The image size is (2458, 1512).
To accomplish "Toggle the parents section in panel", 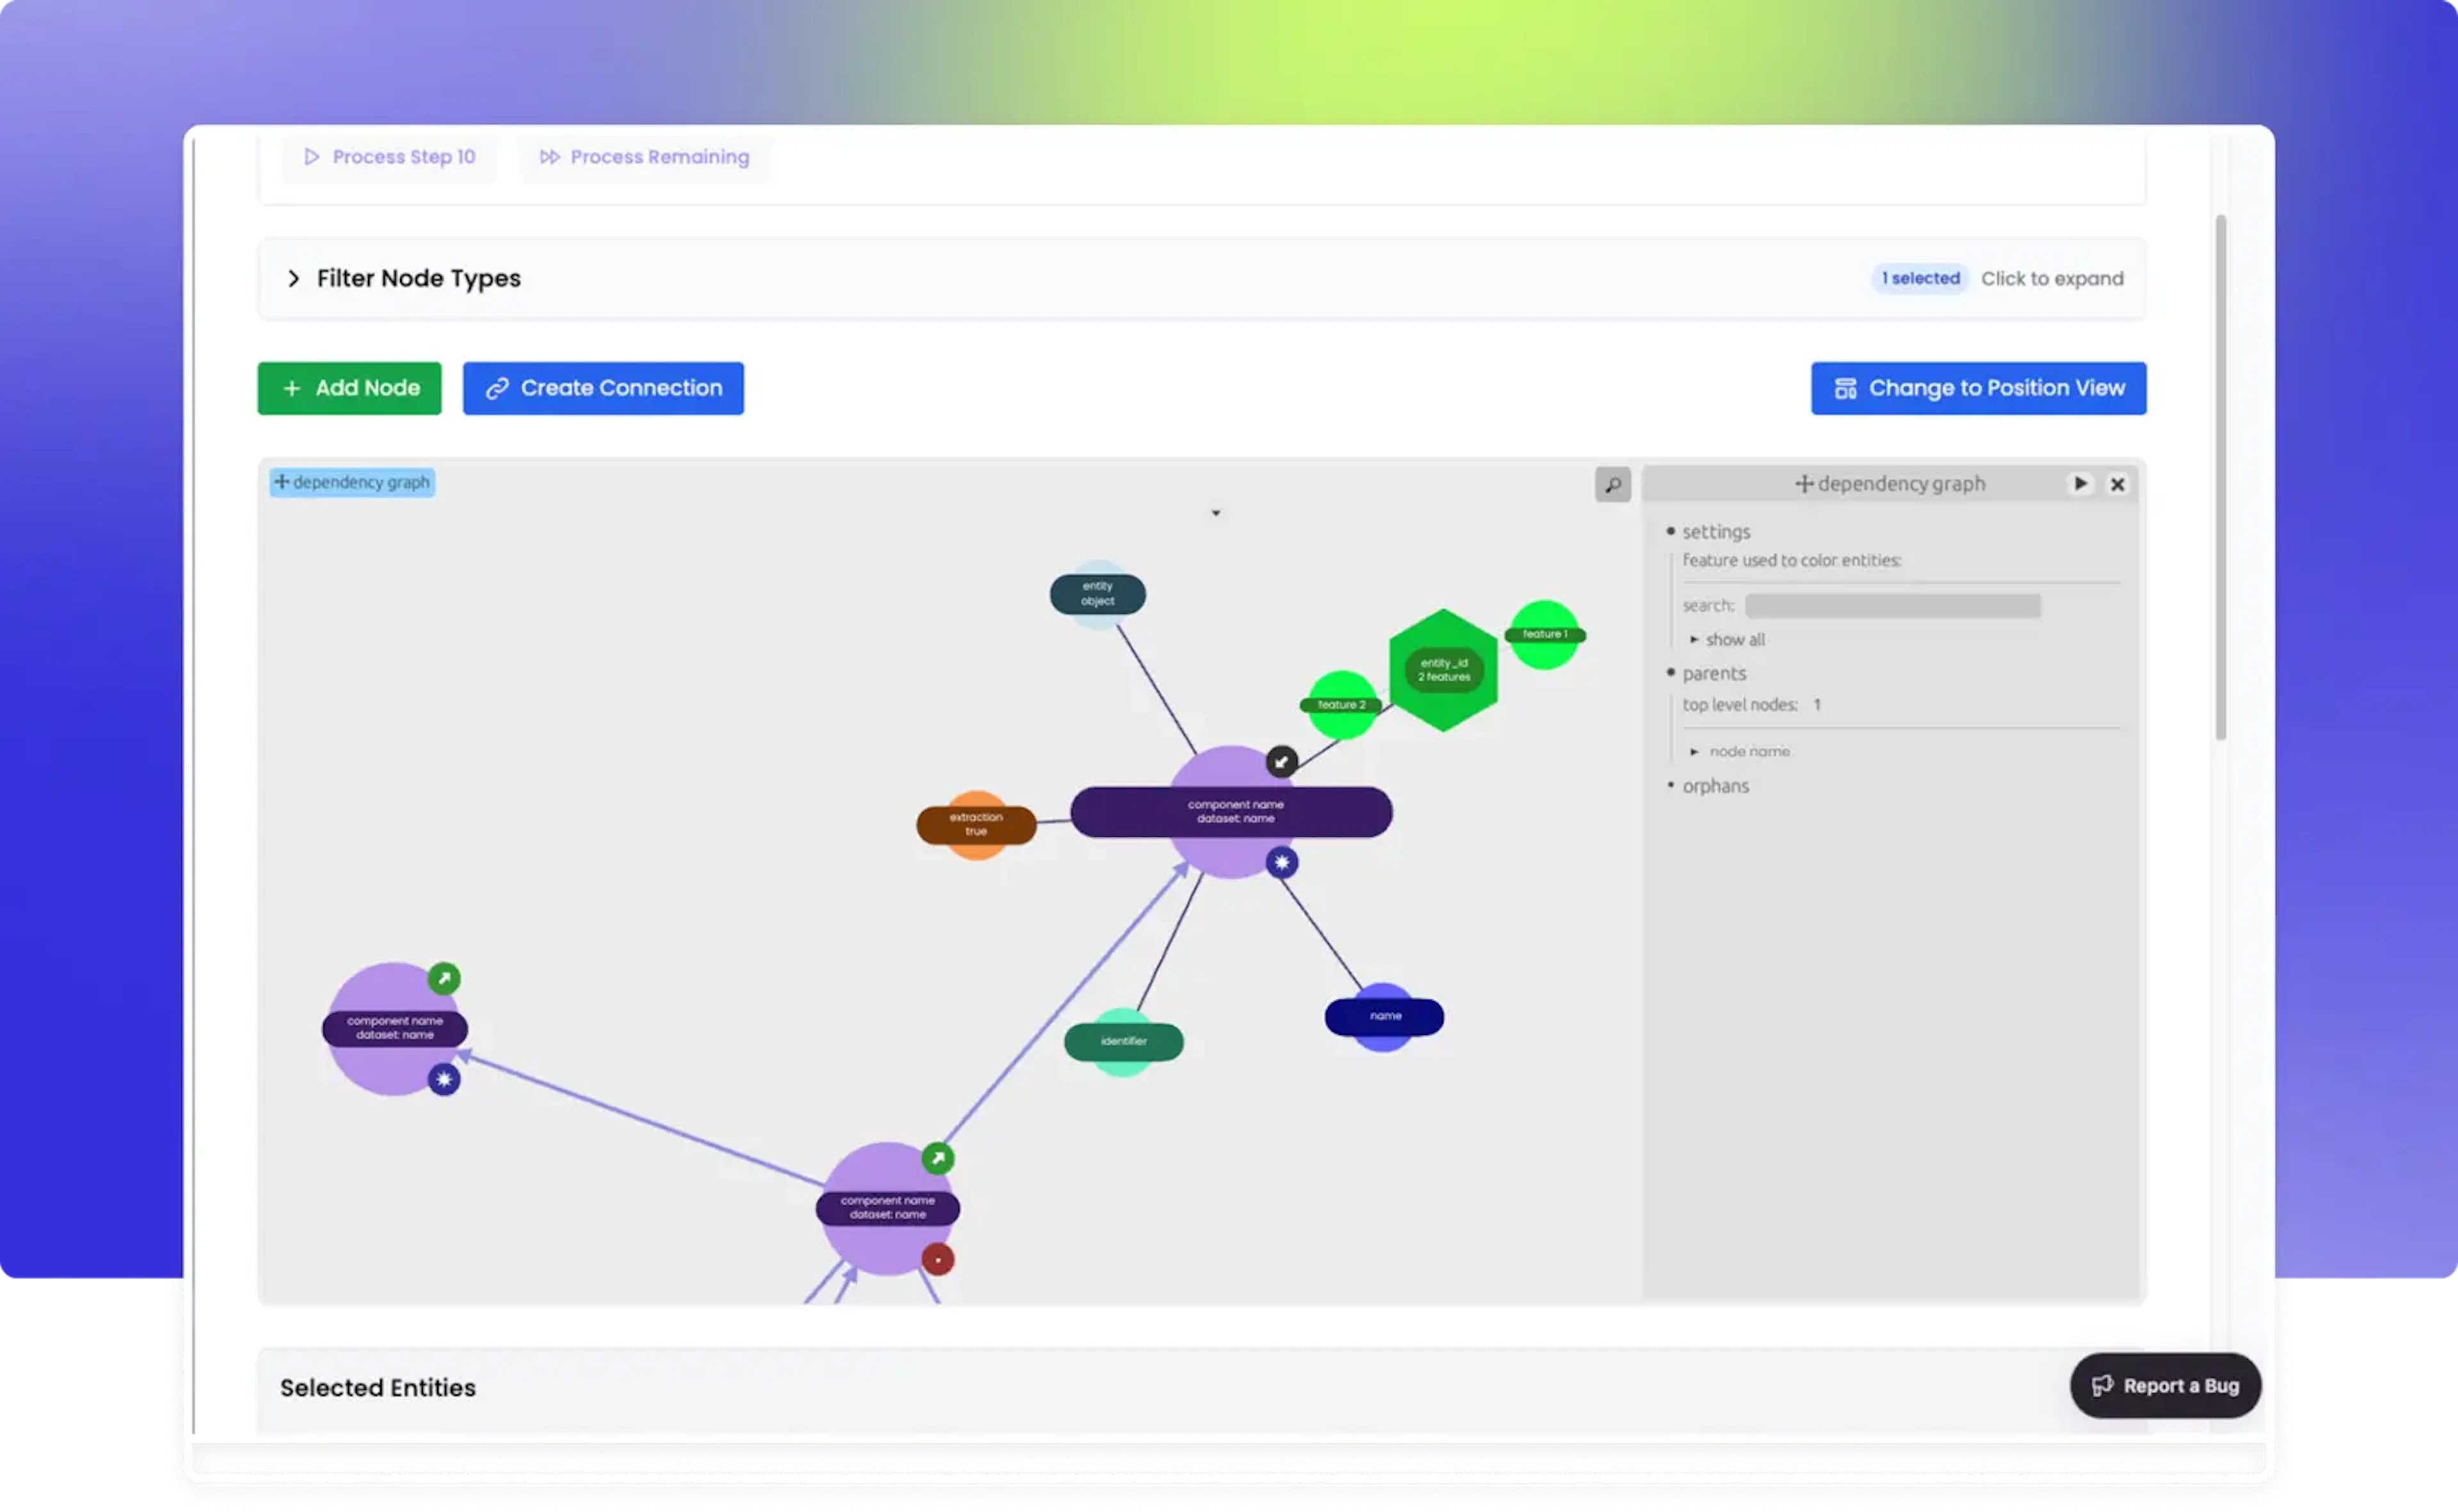I will [x=1670, y=673].
